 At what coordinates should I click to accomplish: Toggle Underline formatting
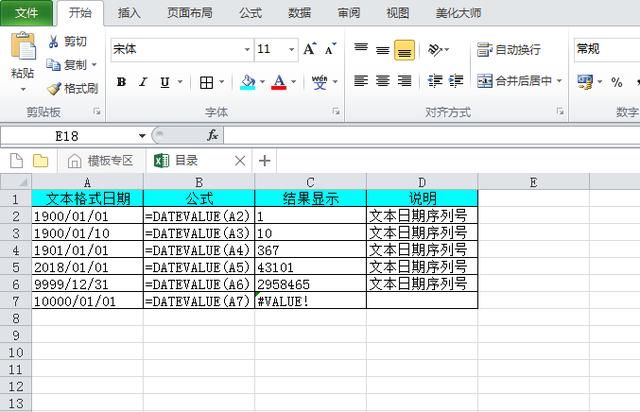(x=165, y=82)
